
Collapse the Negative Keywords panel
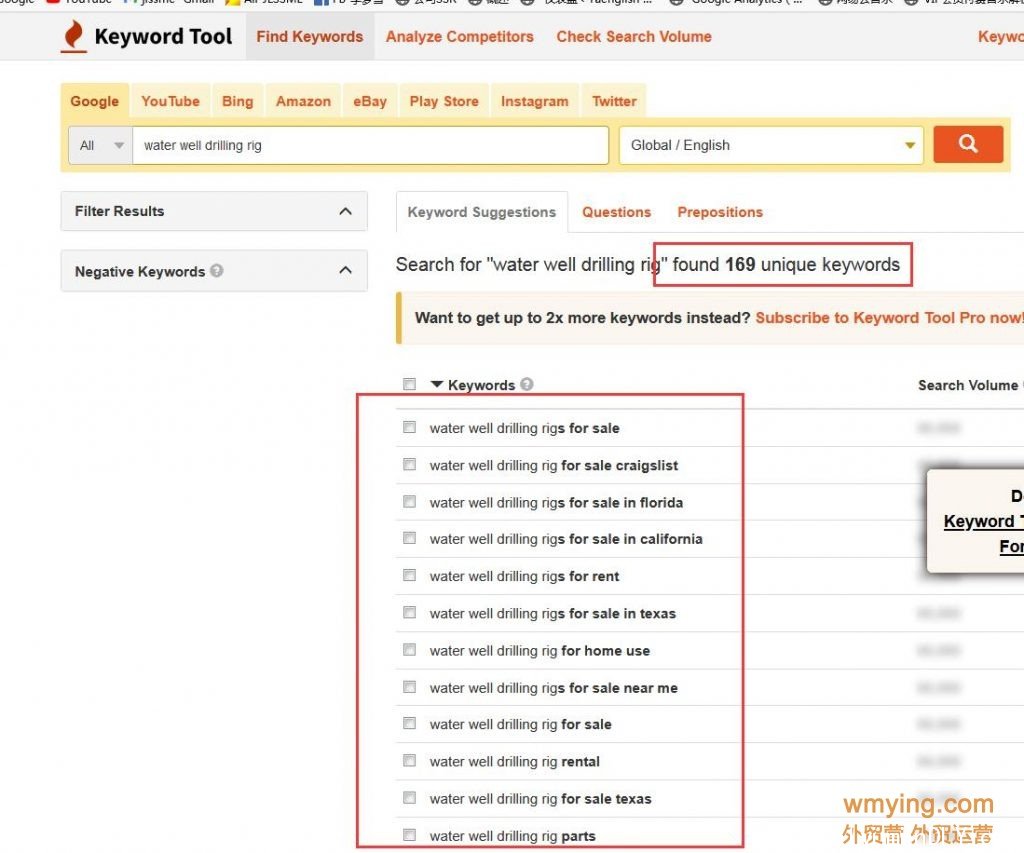(345, 270)
